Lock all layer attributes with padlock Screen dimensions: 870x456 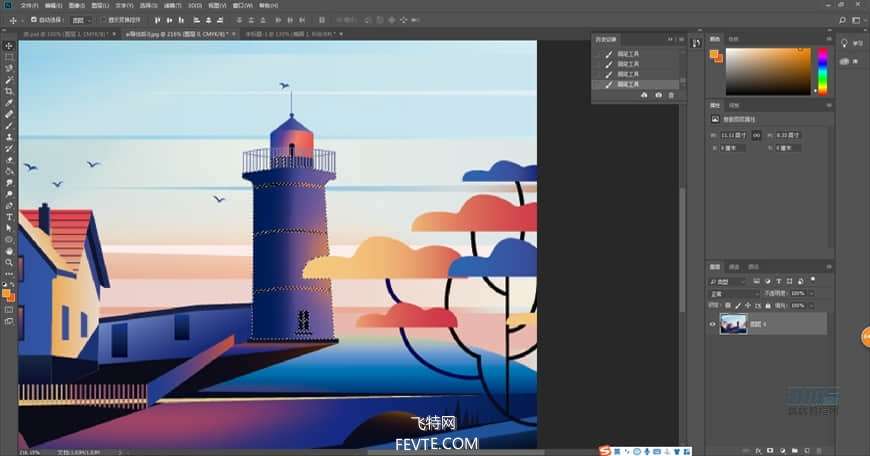(x=768, y=306)
